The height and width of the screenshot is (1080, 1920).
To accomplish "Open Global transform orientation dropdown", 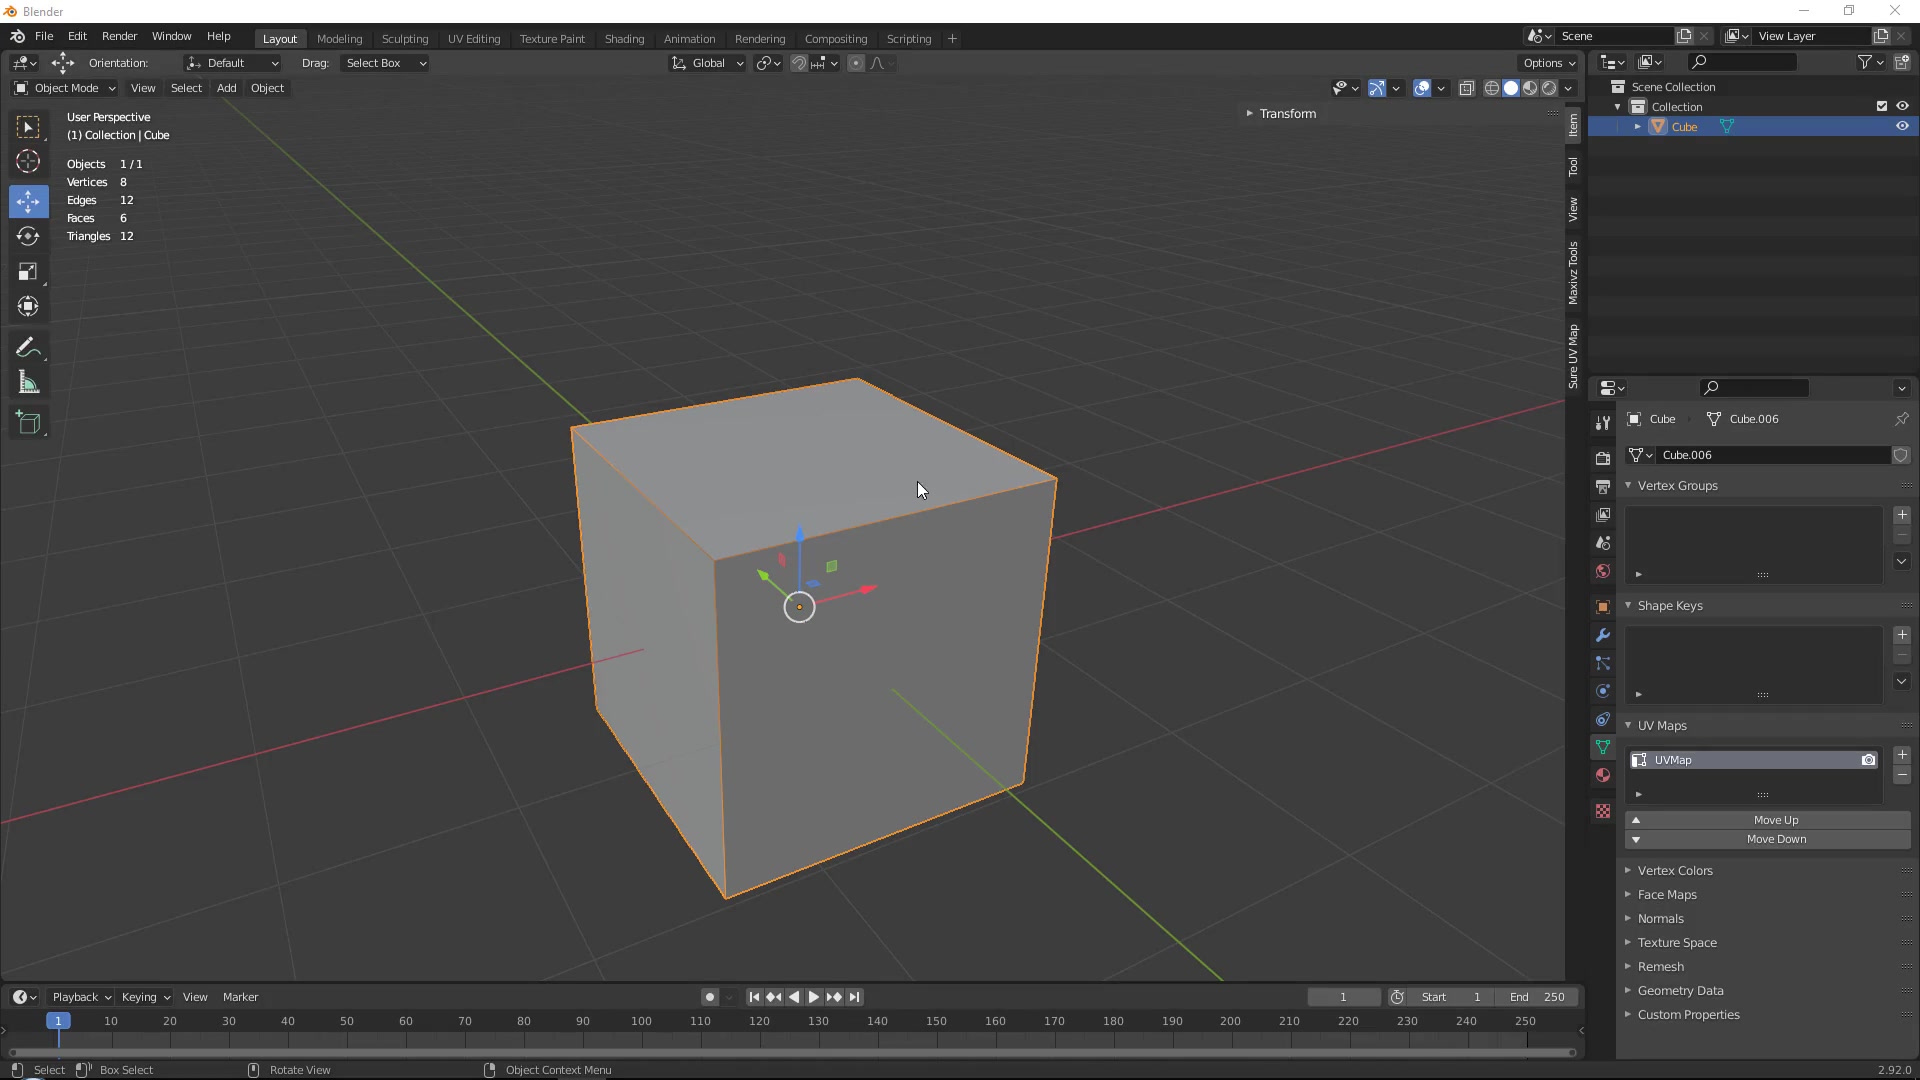I will point(708,63).
